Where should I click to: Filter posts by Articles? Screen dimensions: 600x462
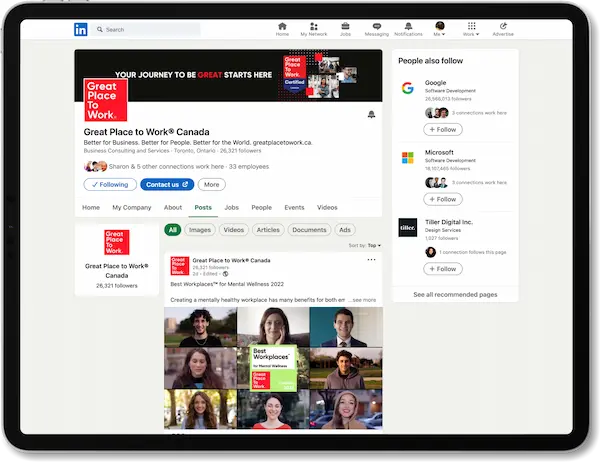pyautogui.click(x=268, y=230)
